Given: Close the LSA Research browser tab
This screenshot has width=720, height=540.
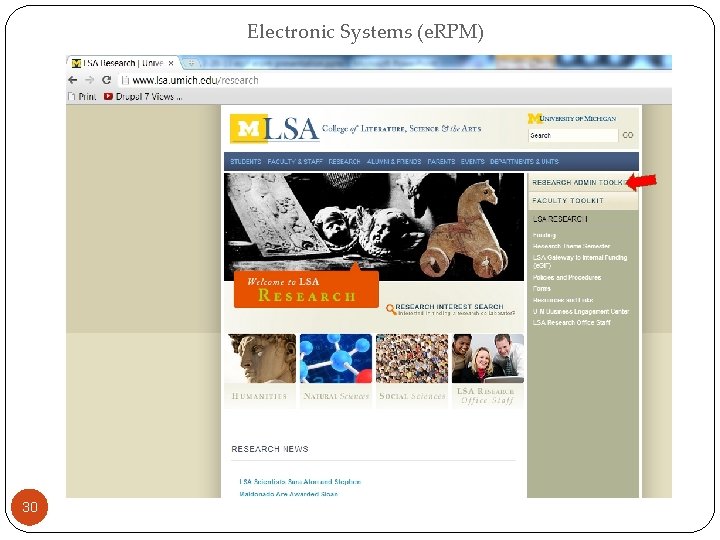Looking at the screenshot, I should (171, 63).
